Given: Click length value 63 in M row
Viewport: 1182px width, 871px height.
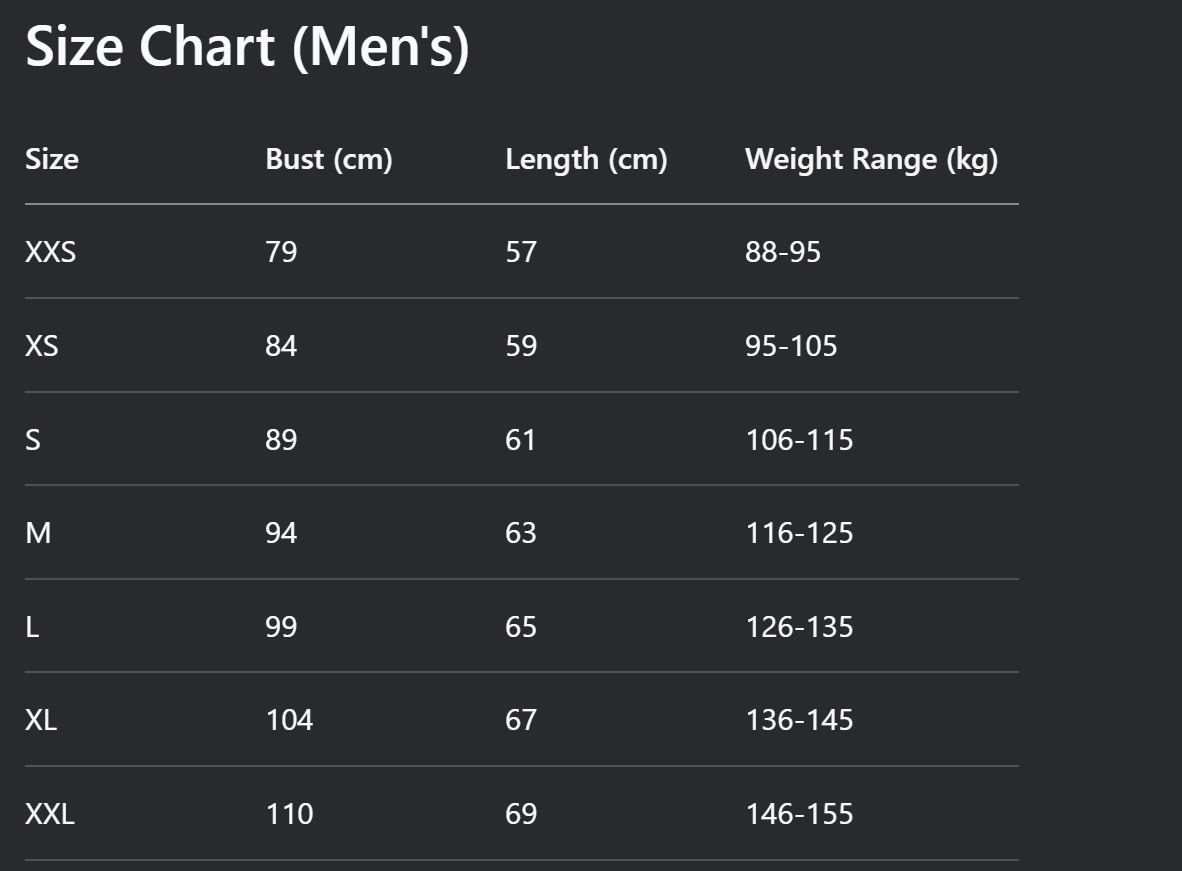Looking at the screenshot, I should click(521, 533).
